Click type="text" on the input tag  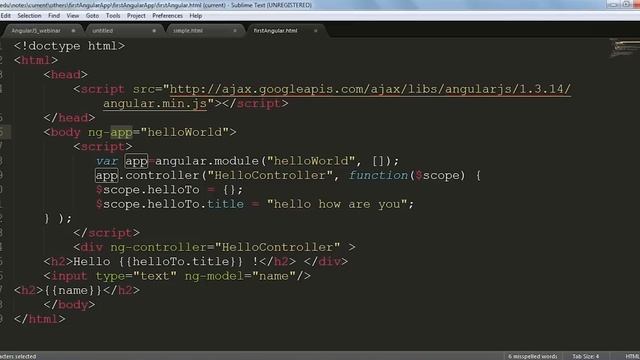[x=136, y=276]
